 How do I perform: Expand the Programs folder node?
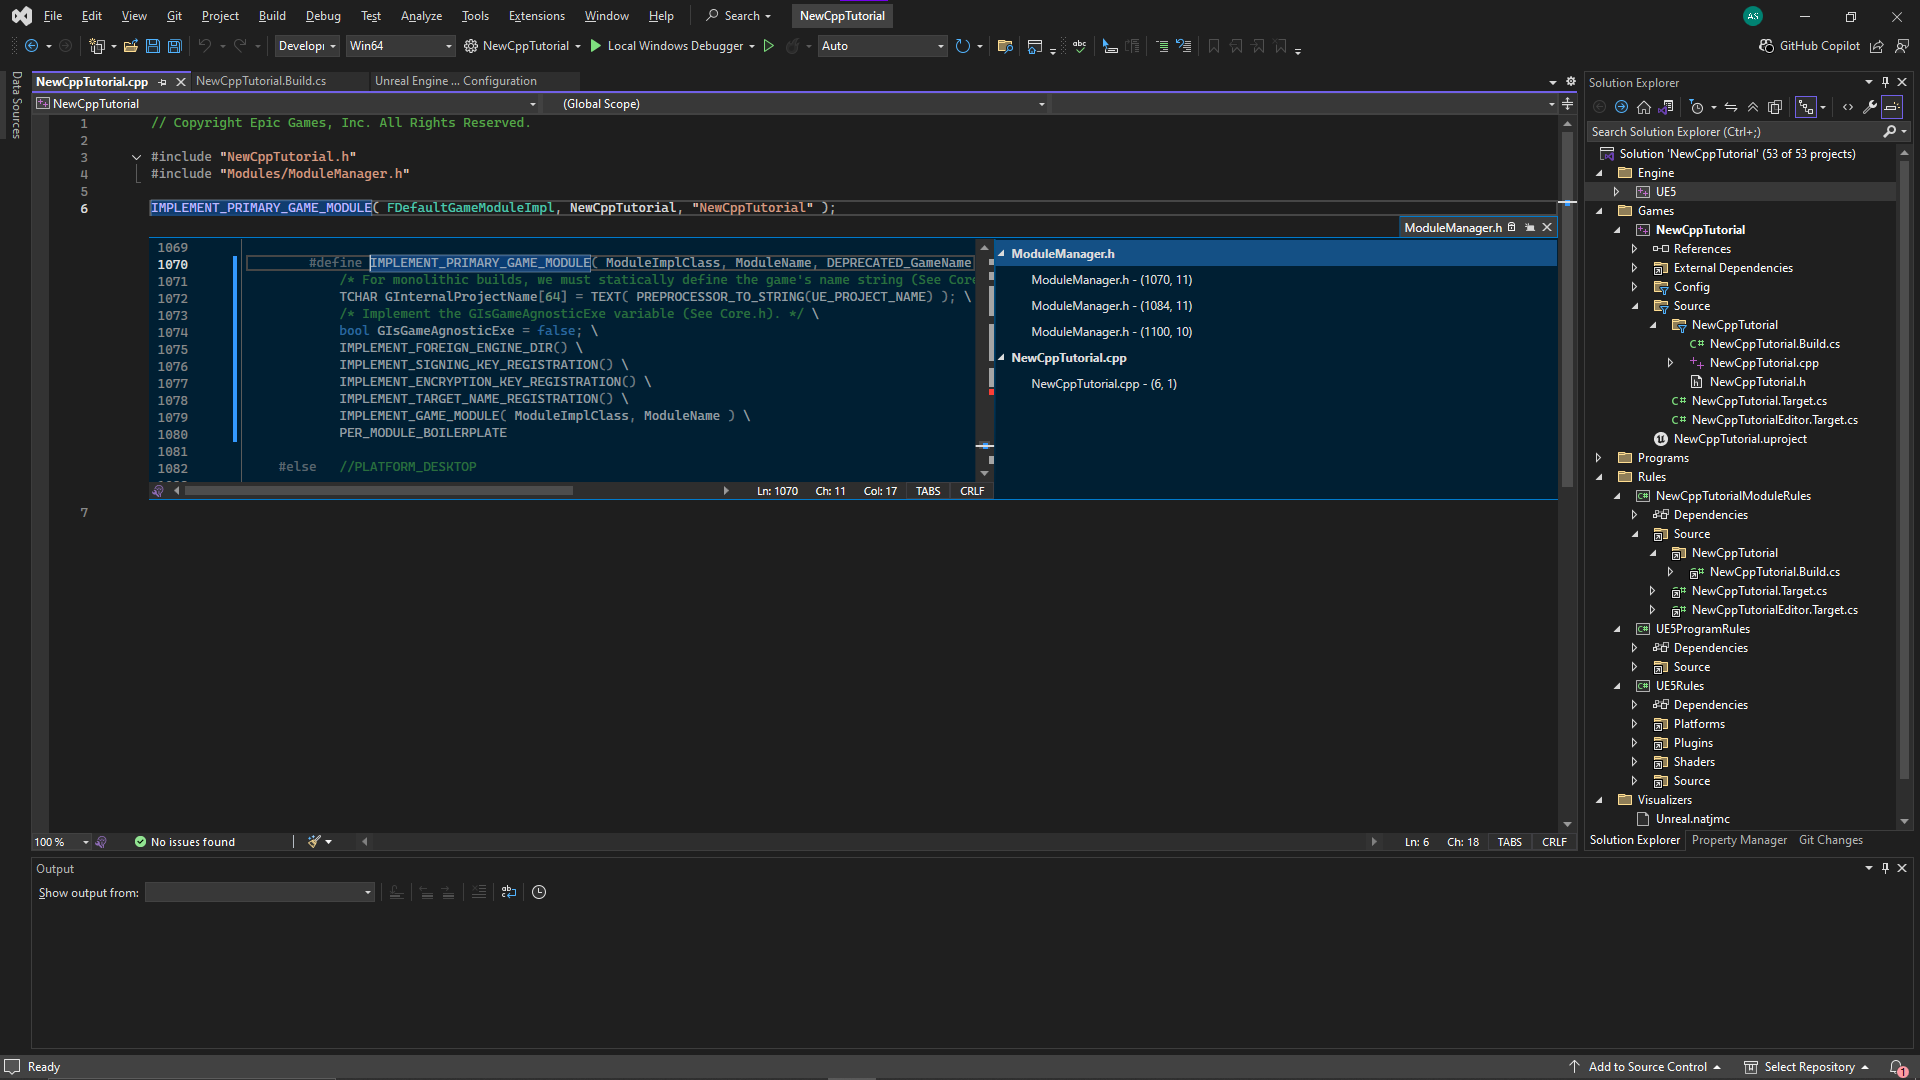click(x=1599, y=458)
